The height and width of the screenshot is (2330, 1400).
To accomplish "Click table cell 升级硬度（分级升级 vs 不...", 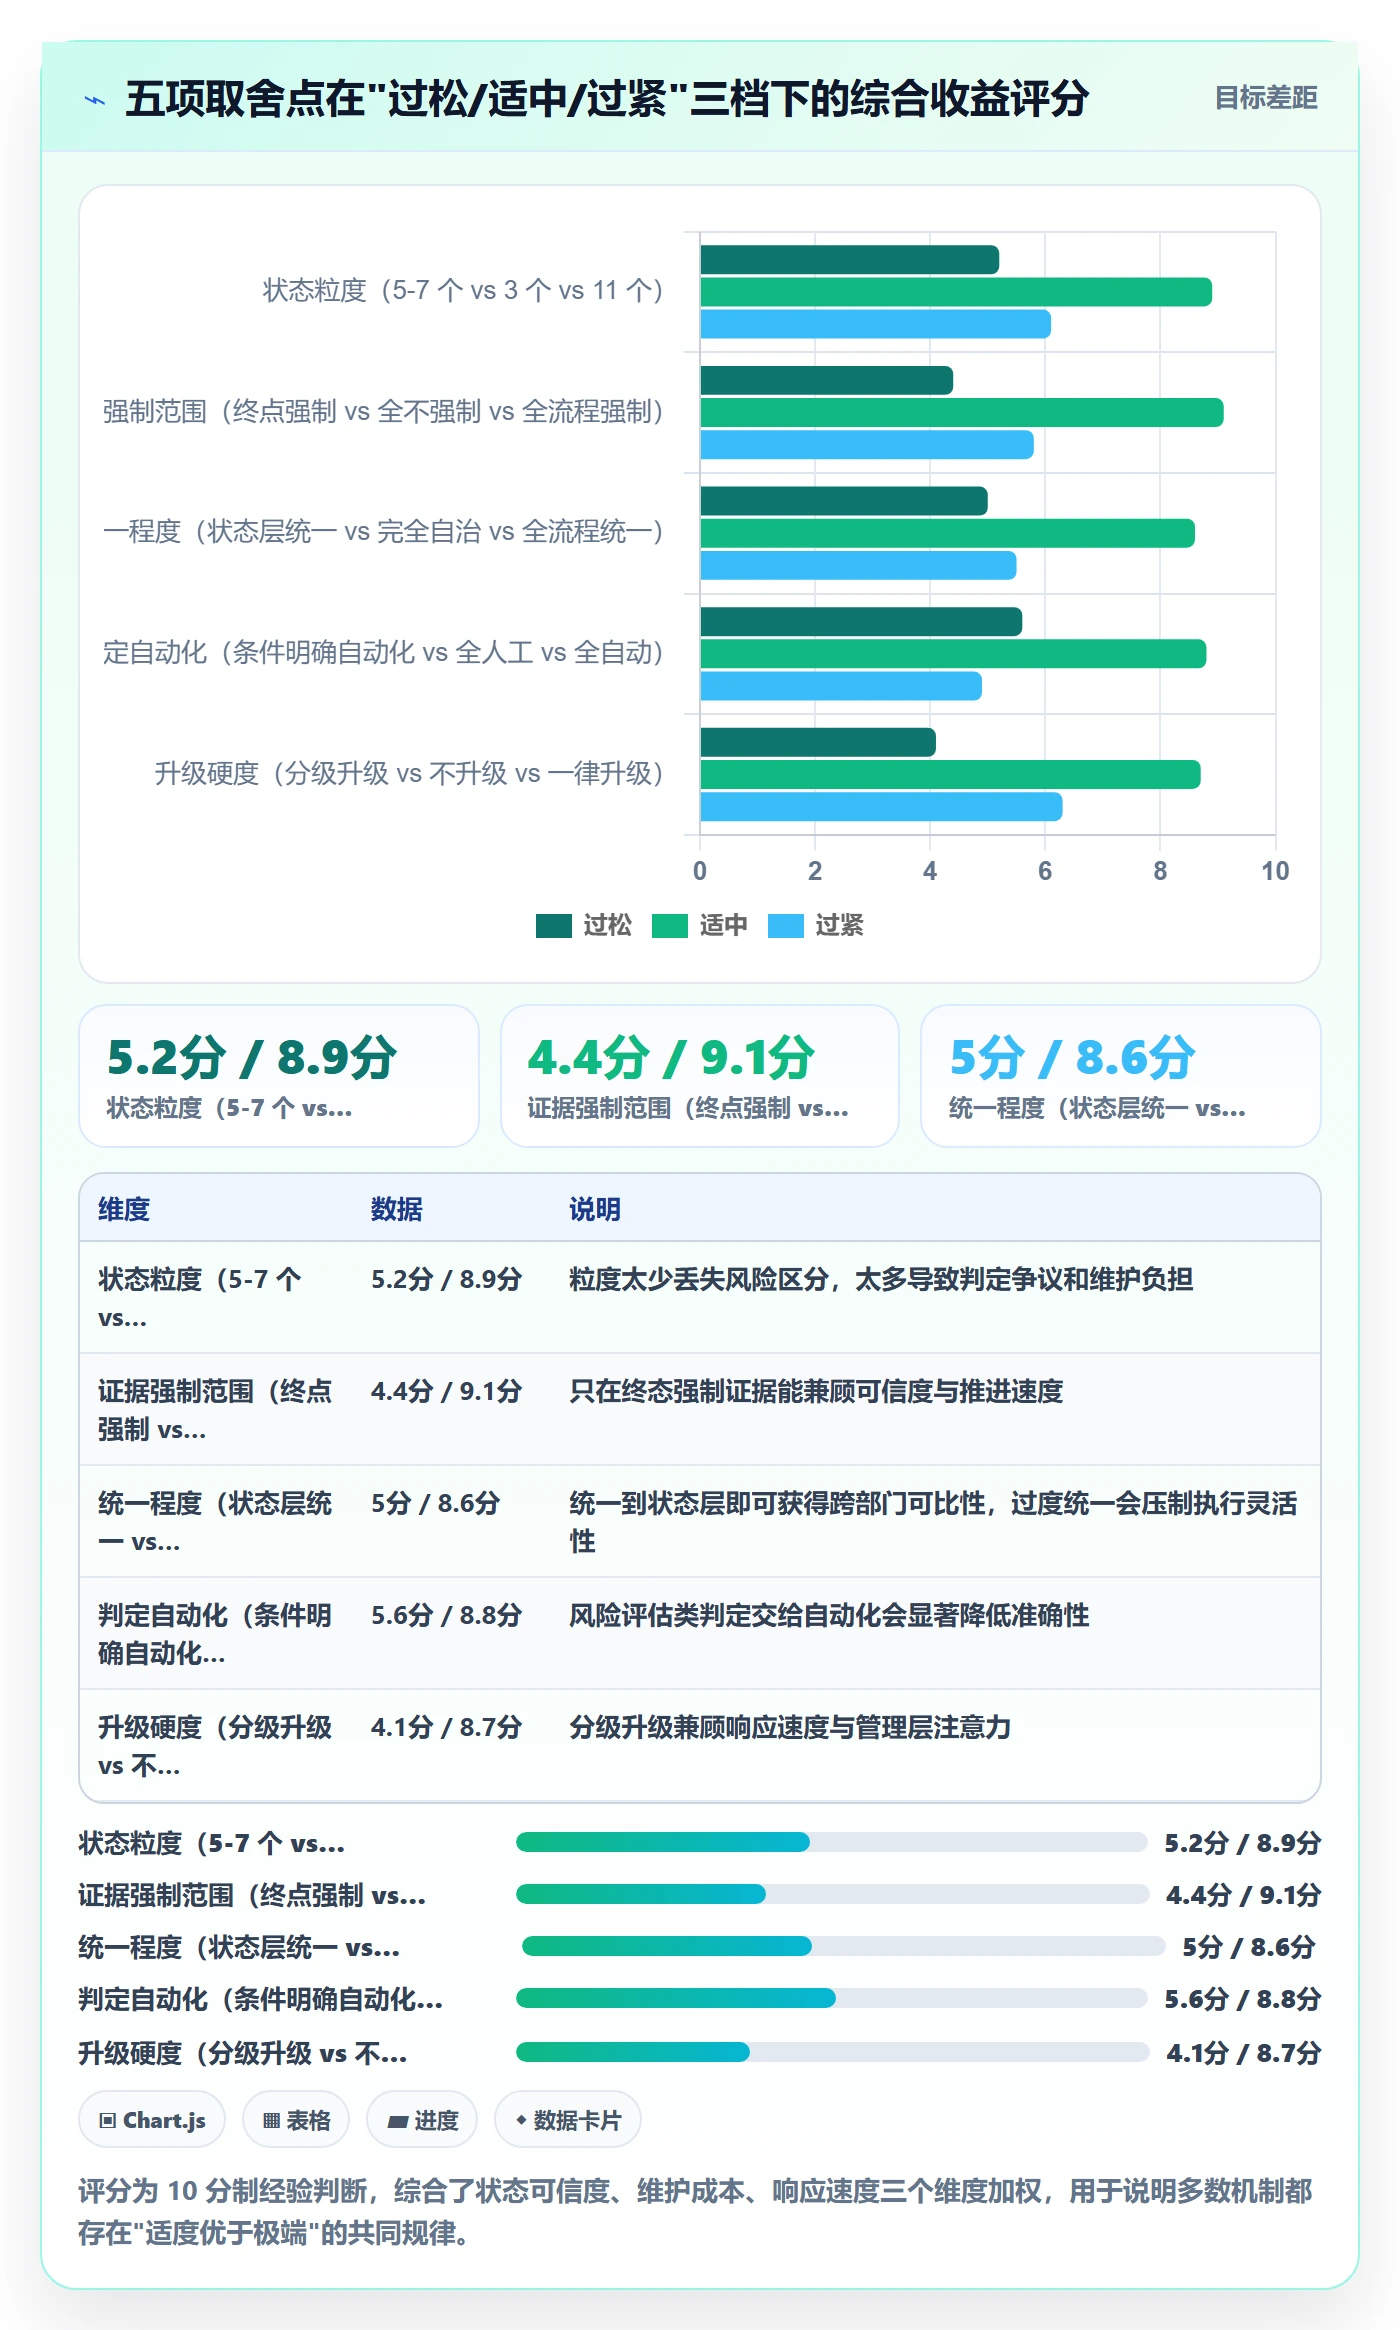I will 215,1746.
